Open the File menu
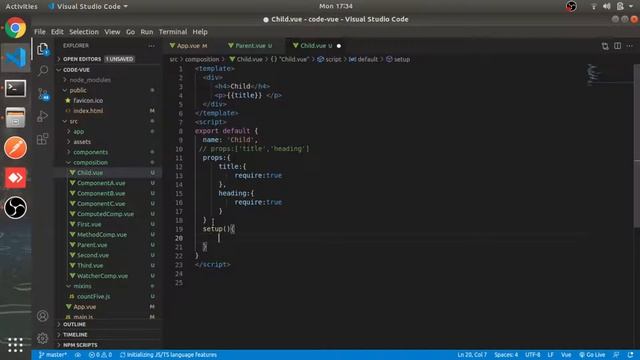640x360 pixels. click(40, 32)
